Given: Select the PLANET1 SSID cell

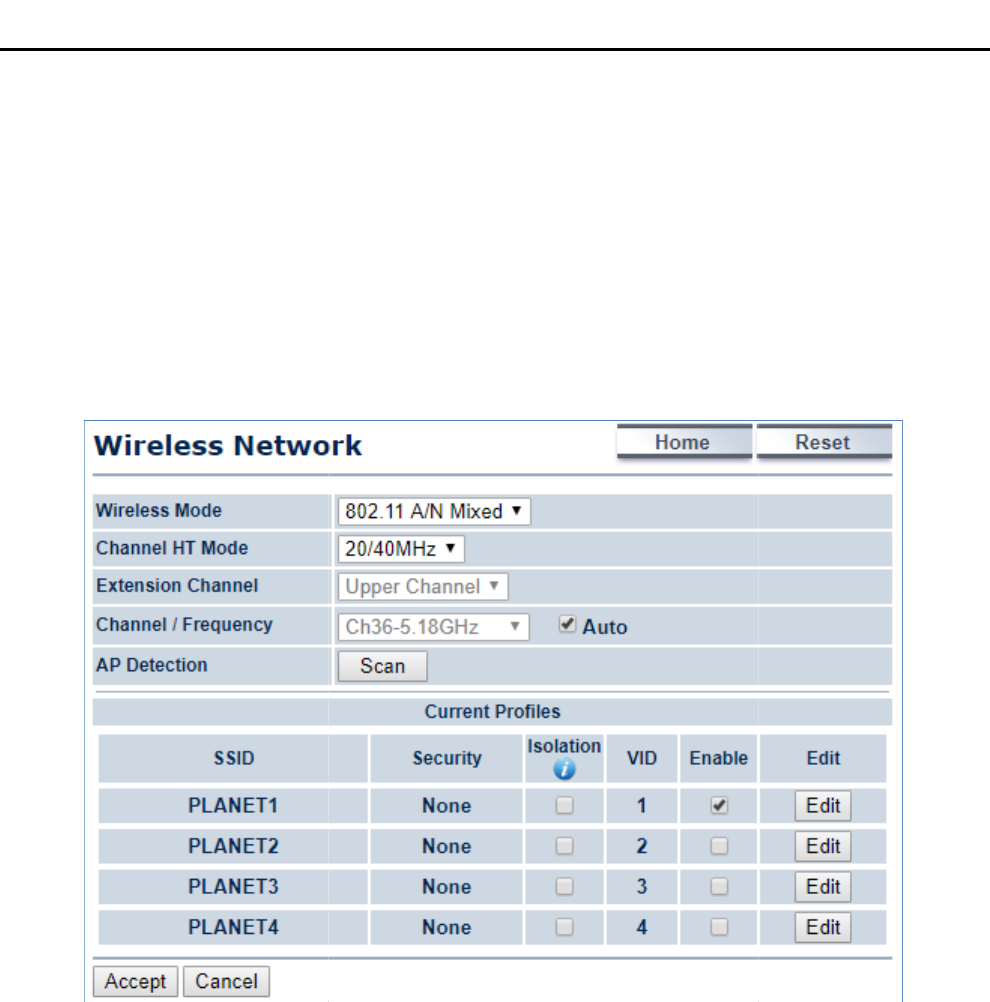Looking at the screenshot, I should 233,805.
